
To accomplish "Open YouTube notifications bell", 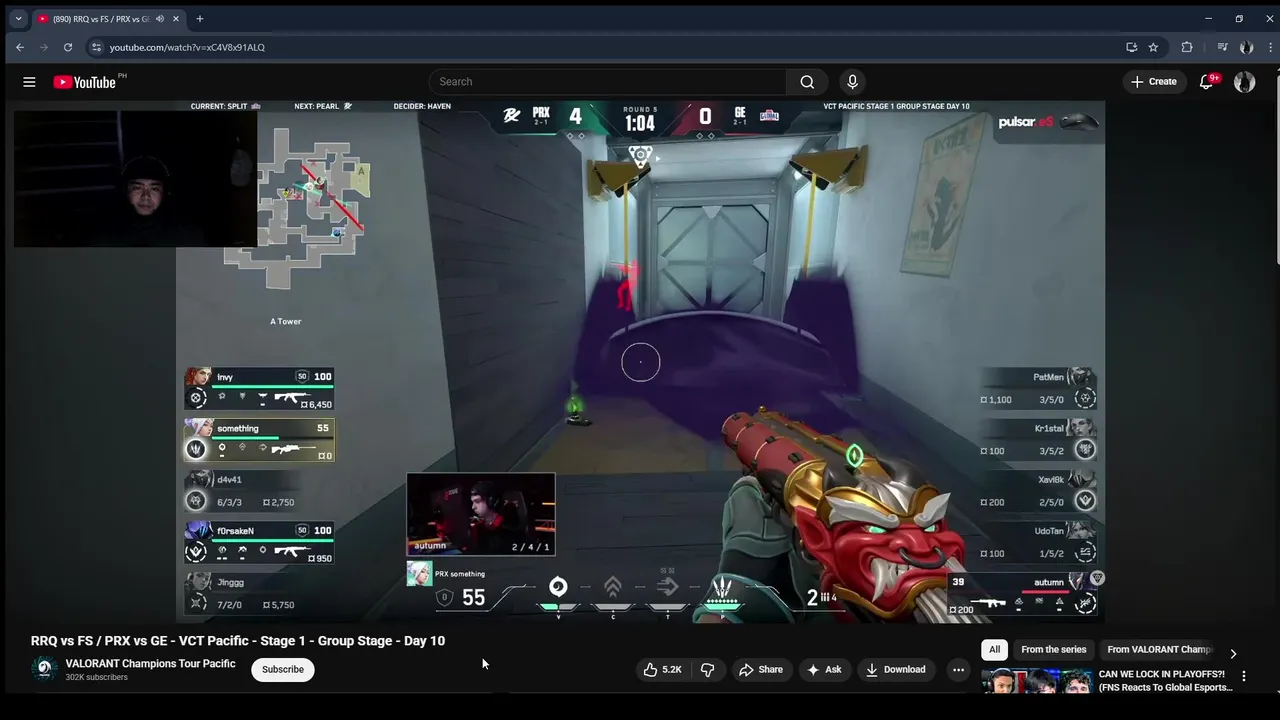I will coord(1207,82).
